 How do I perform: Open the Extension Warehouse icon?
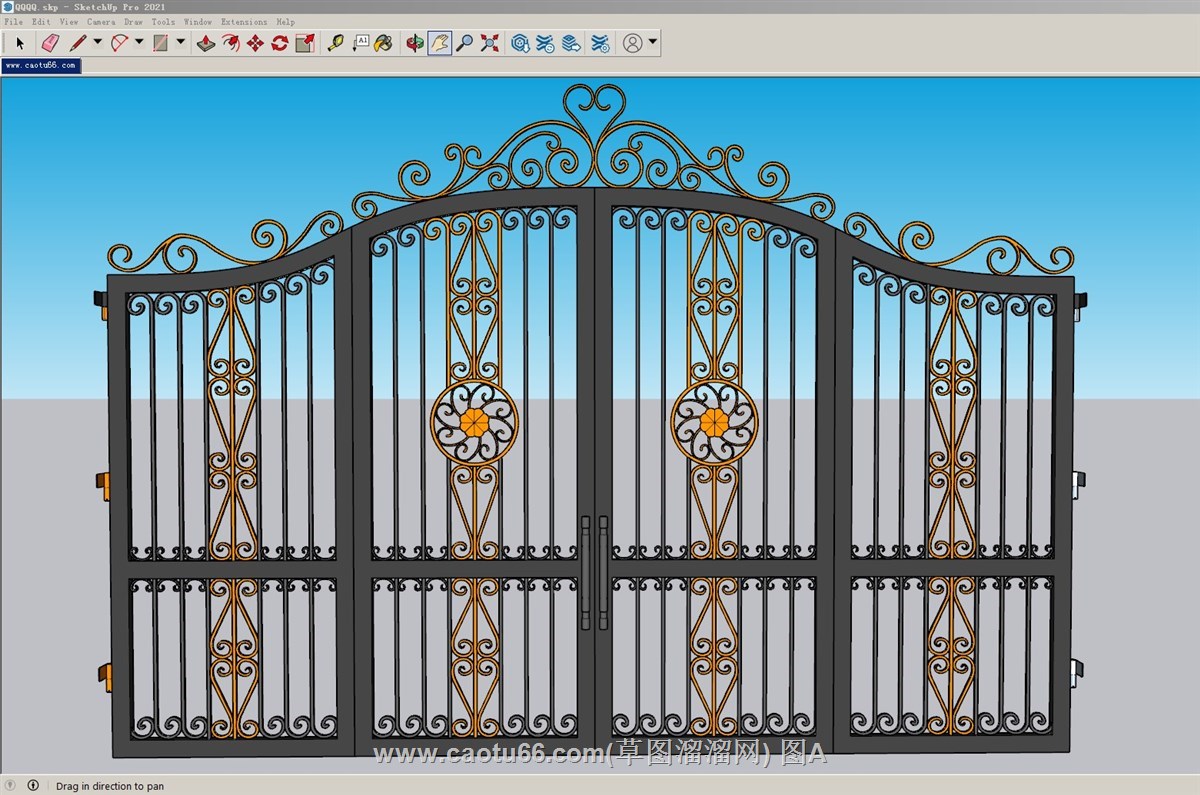(x=545, y=43)
